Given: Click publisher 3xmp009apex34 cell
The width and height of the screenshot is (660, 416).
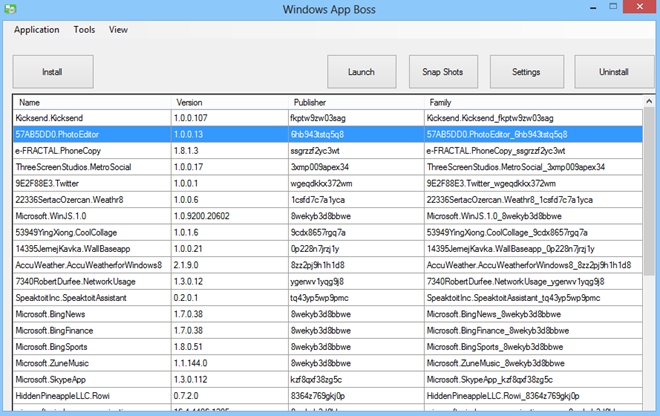Looking at the screenshot, I should (x=357, y=167).
